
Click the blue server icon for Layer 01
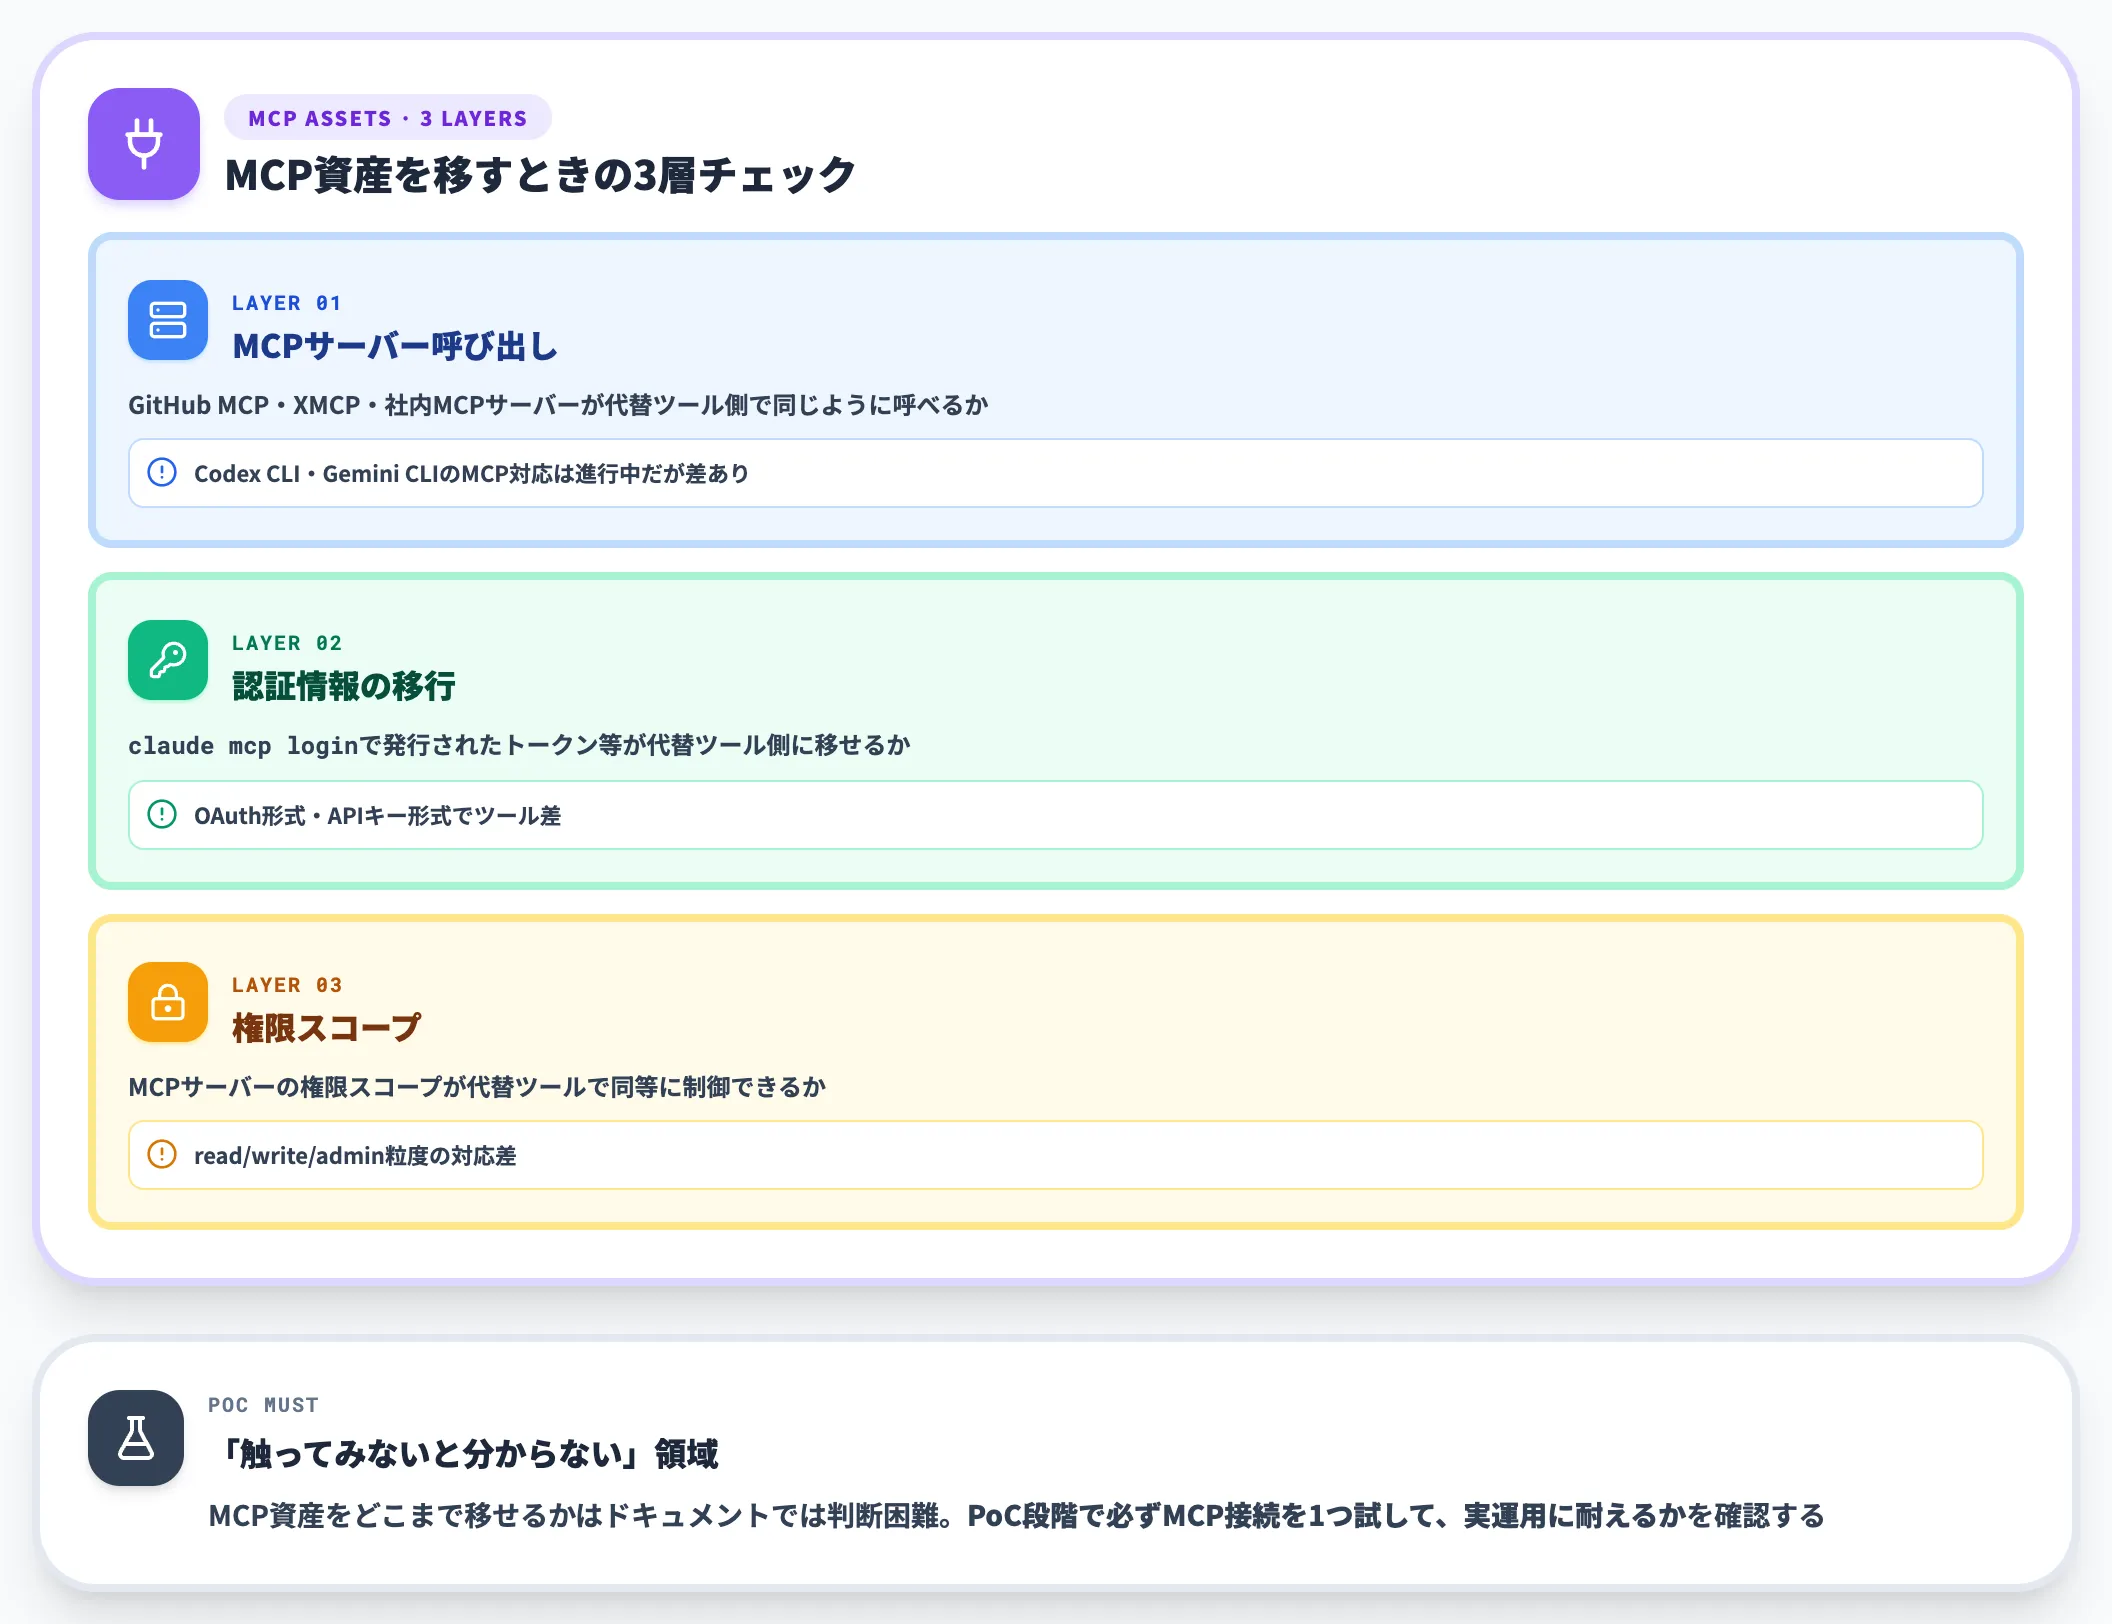point(168,320)
